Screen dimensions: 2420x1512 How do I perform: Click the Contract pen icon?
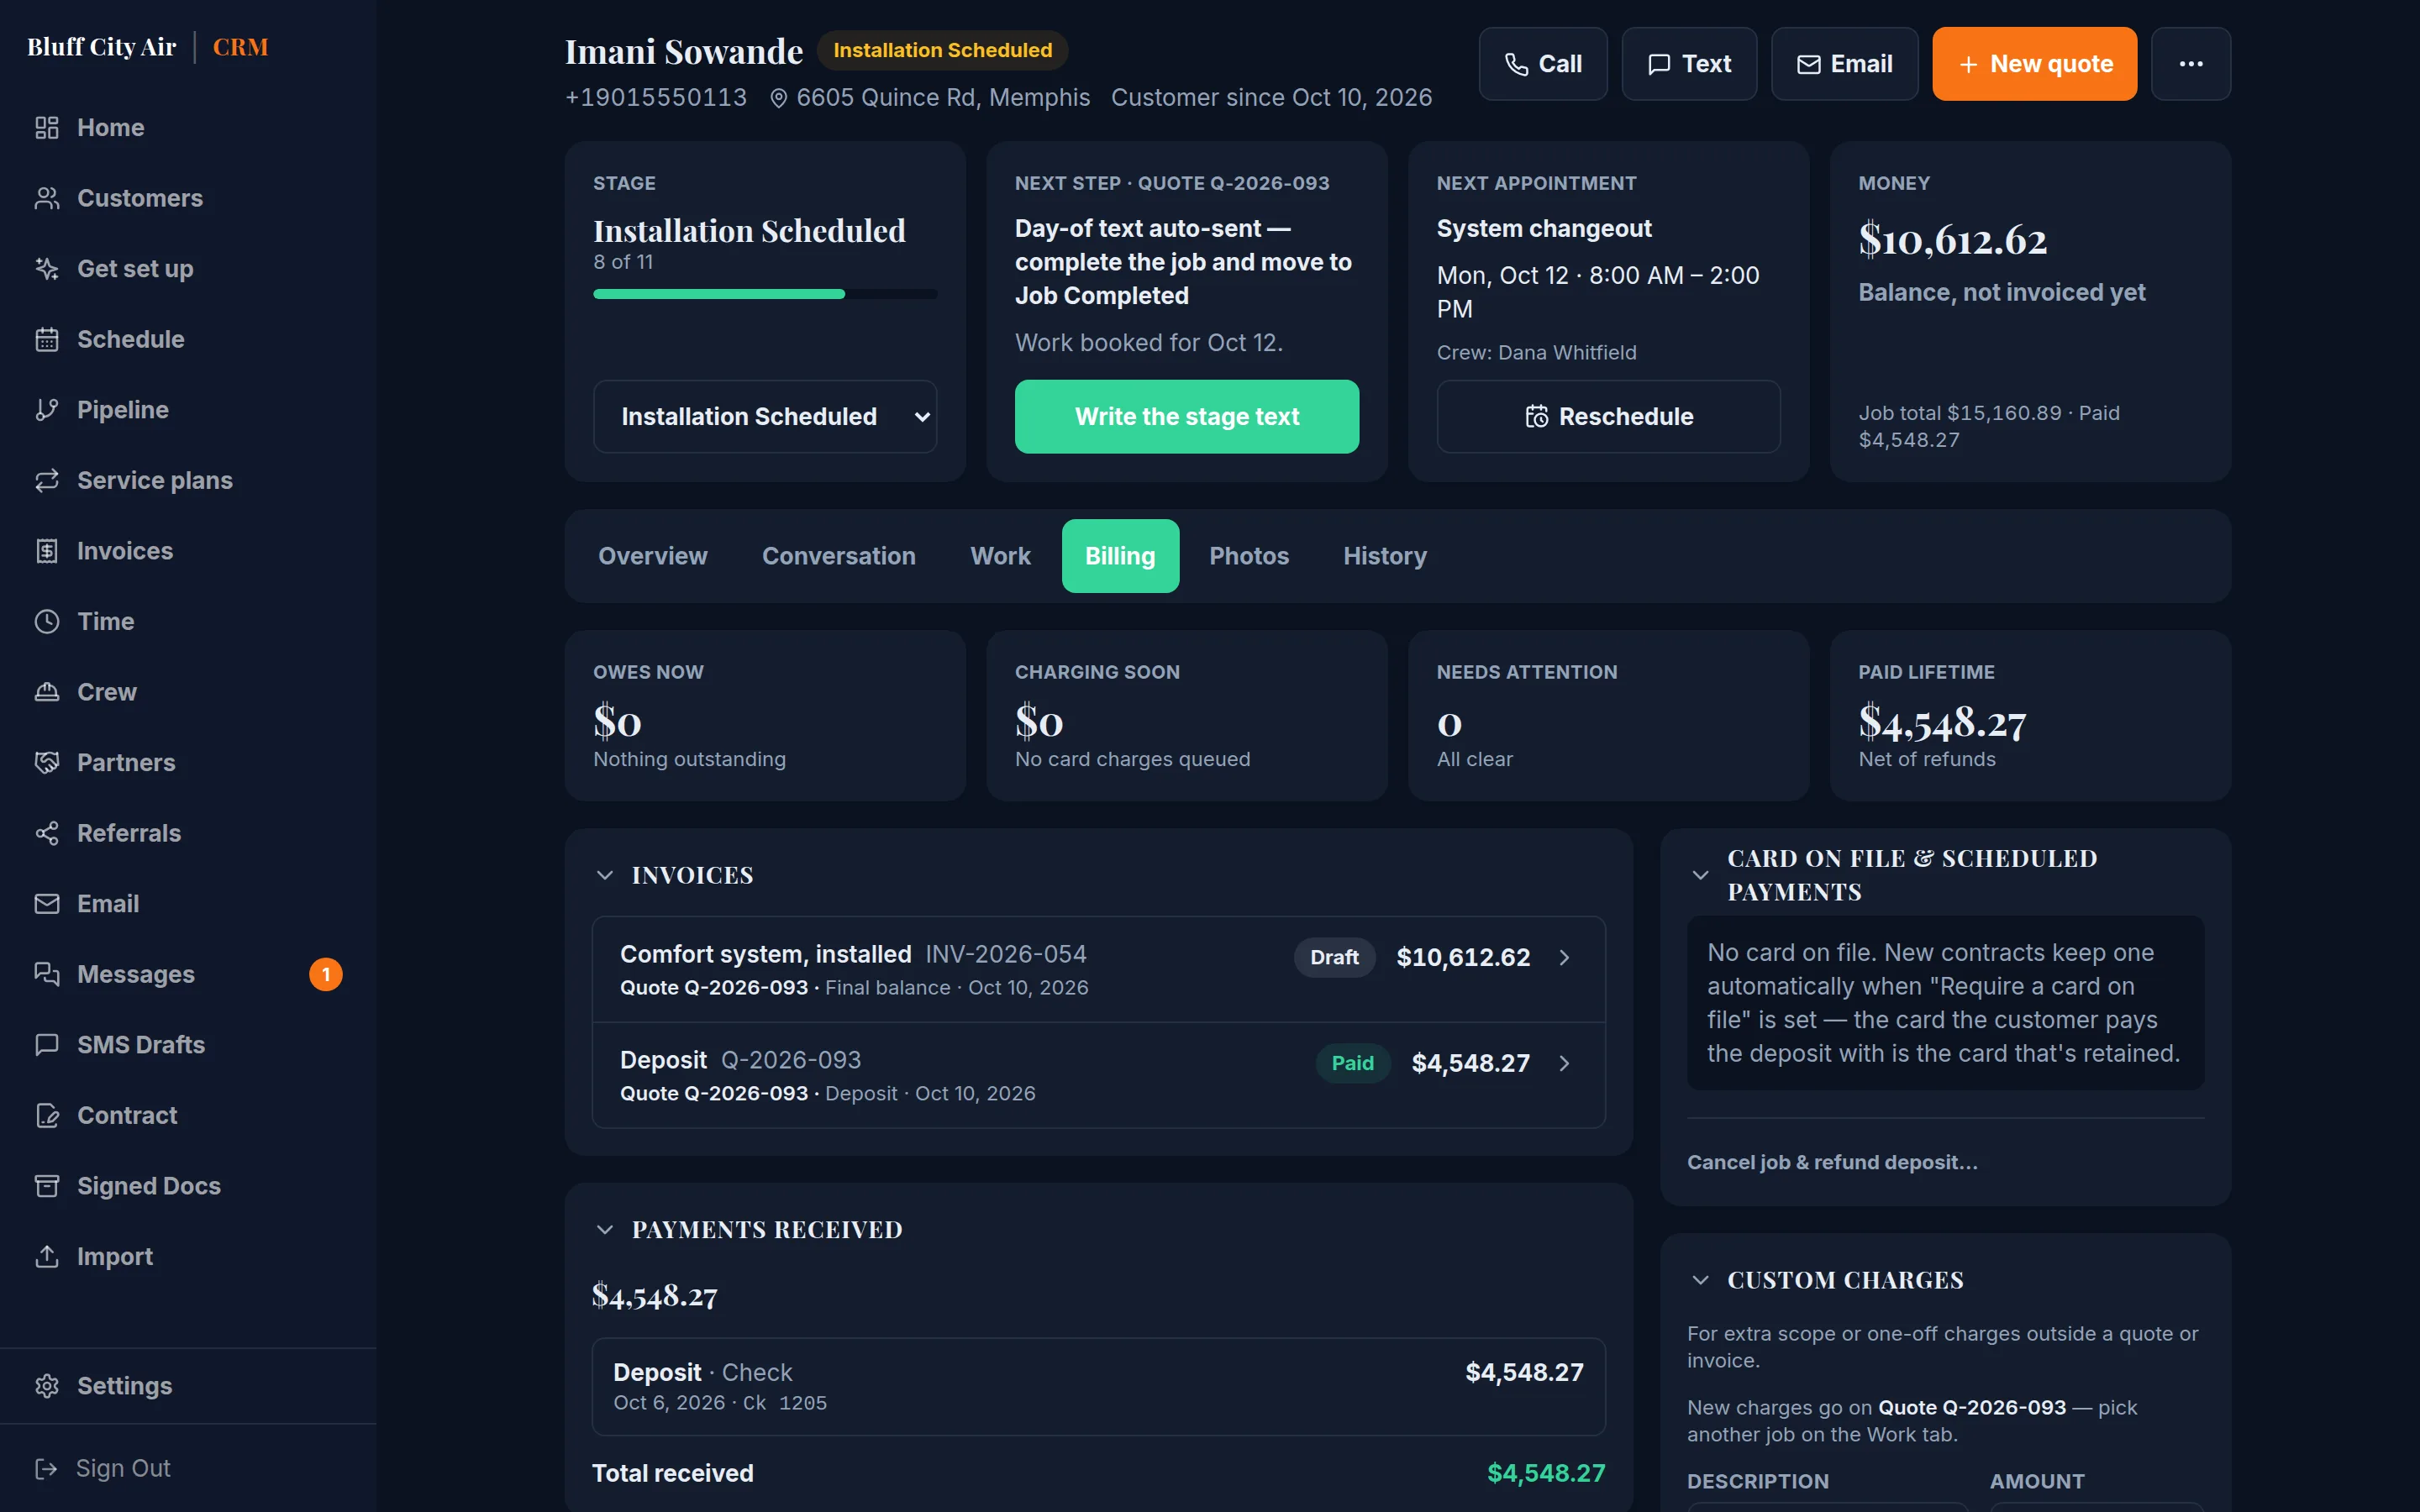[x=47, y=1115]
